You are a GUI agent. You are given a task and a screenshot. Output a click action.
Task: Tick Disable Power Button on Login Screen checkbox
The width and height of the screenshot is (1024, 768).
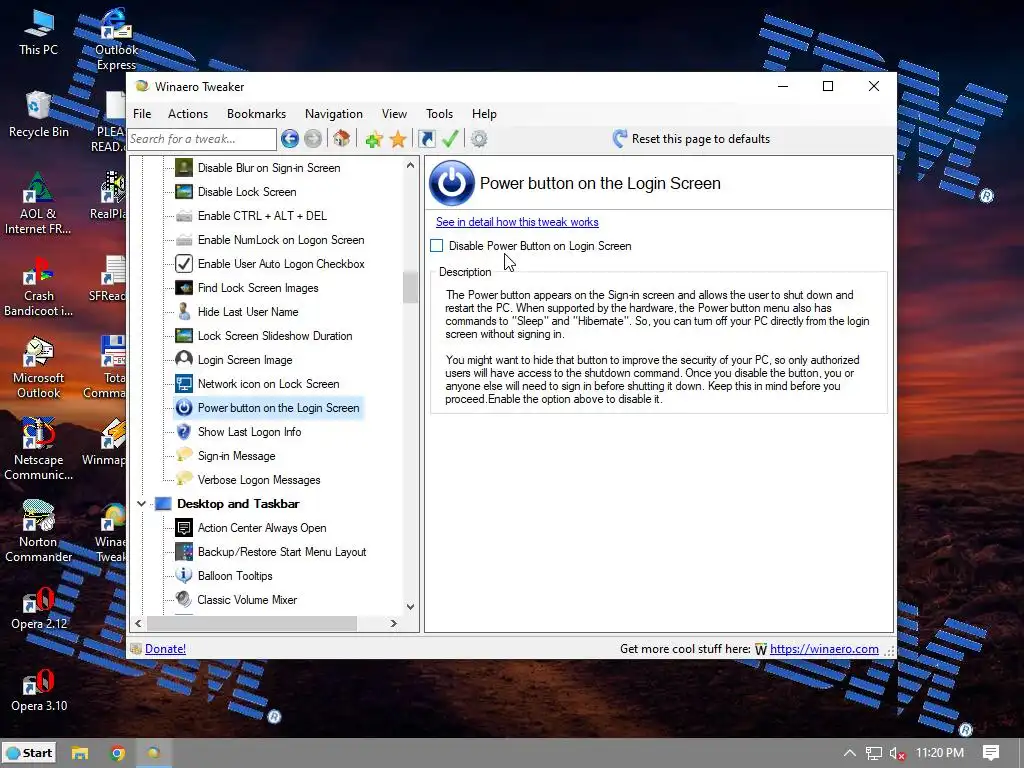(437, 246)
